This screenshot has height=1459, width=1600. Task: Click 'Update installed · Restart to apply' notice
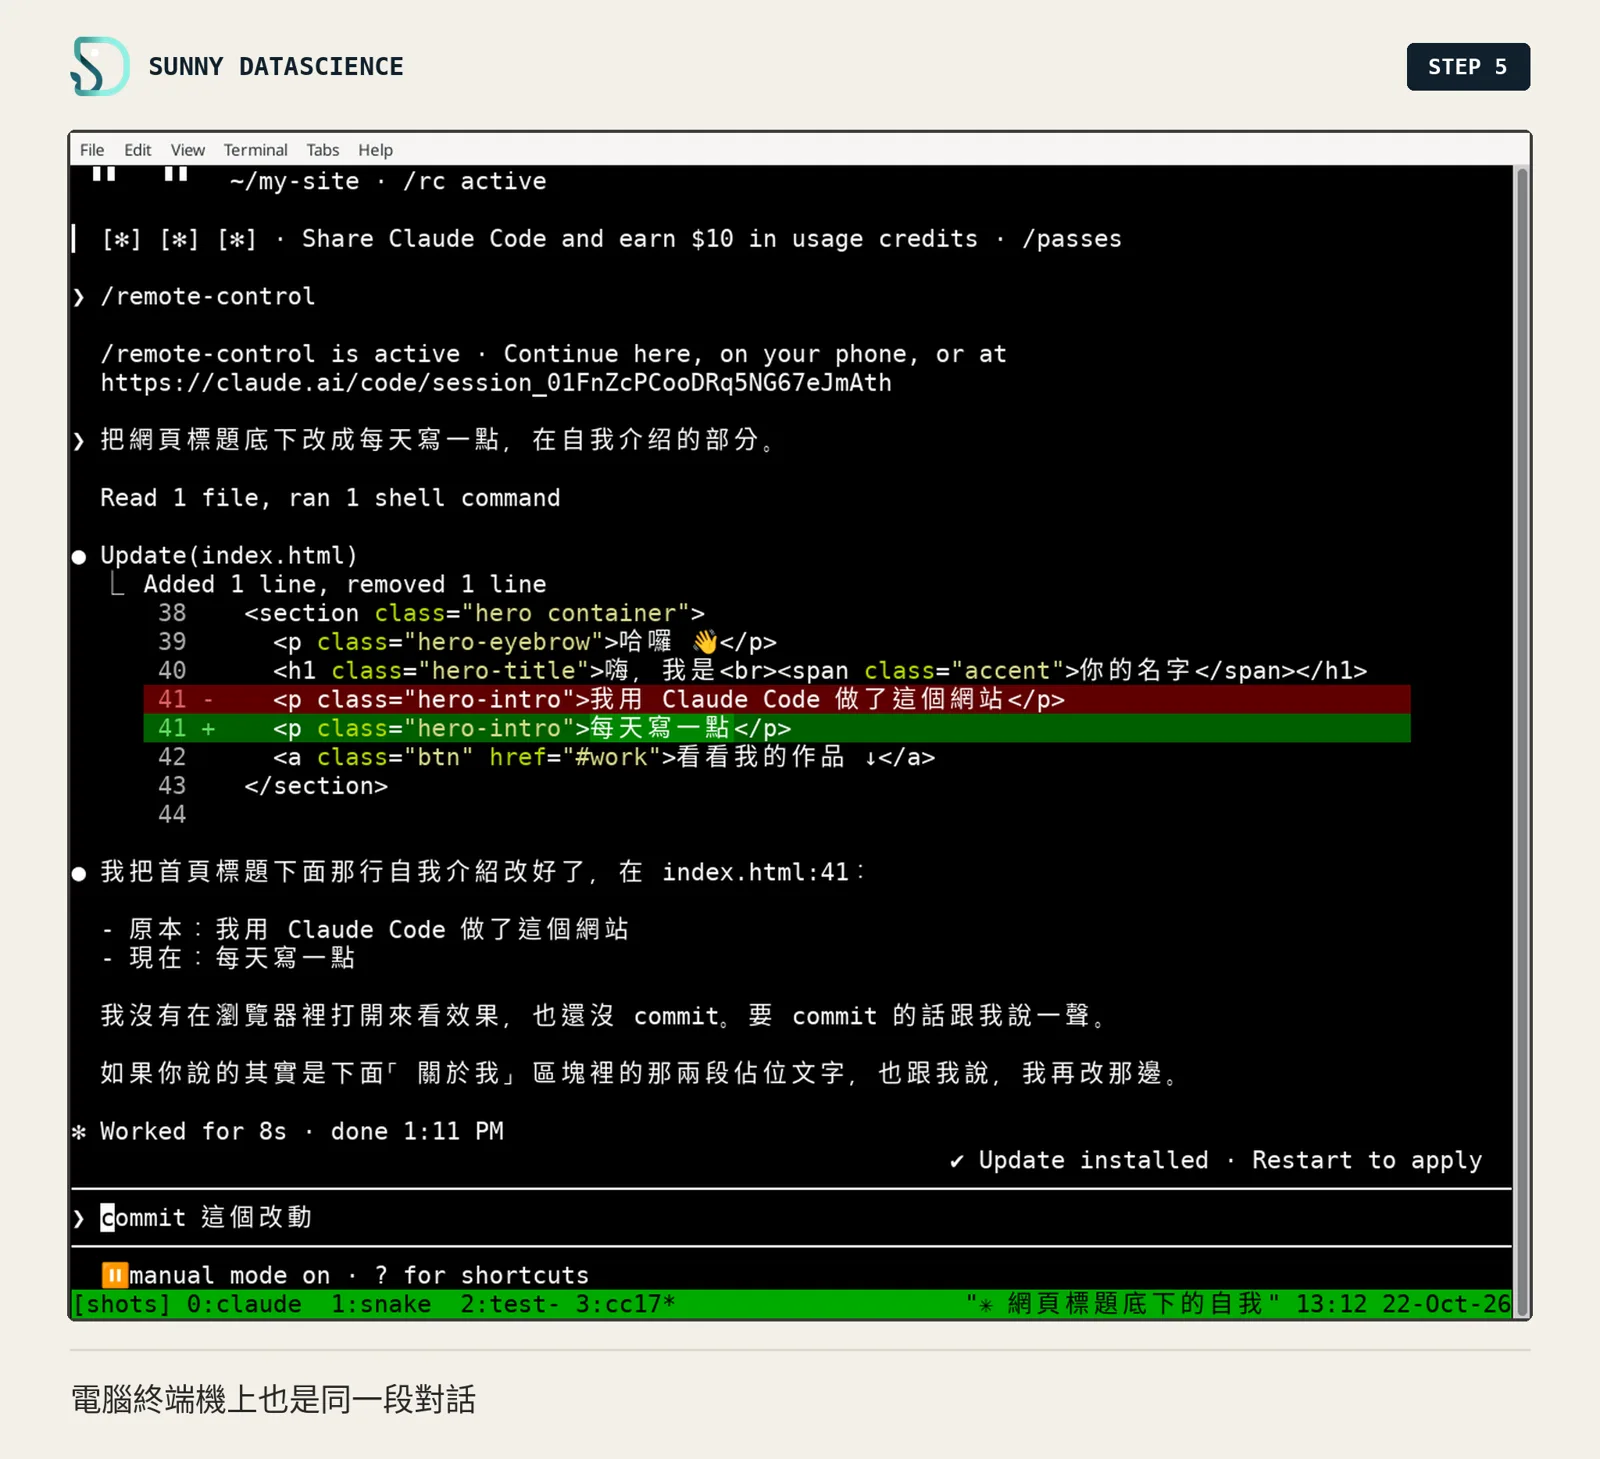[x=1215, y=1160]
